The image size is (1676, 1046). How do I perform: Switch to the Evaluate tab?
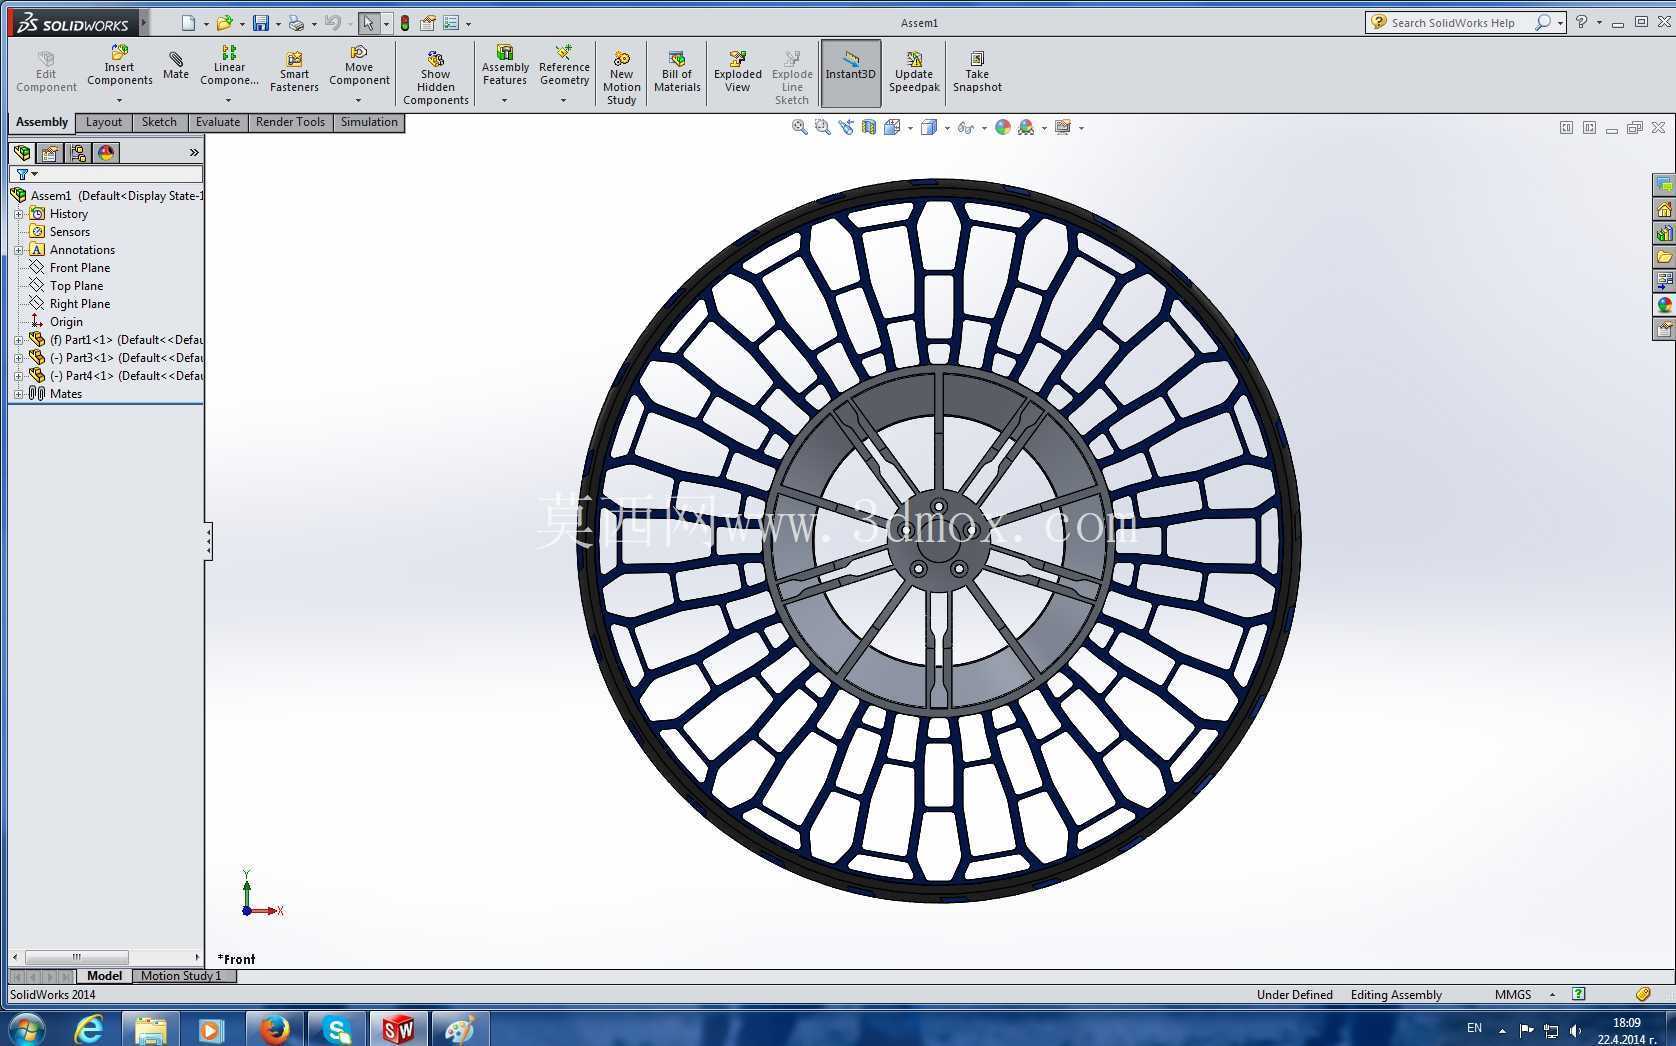217,122
